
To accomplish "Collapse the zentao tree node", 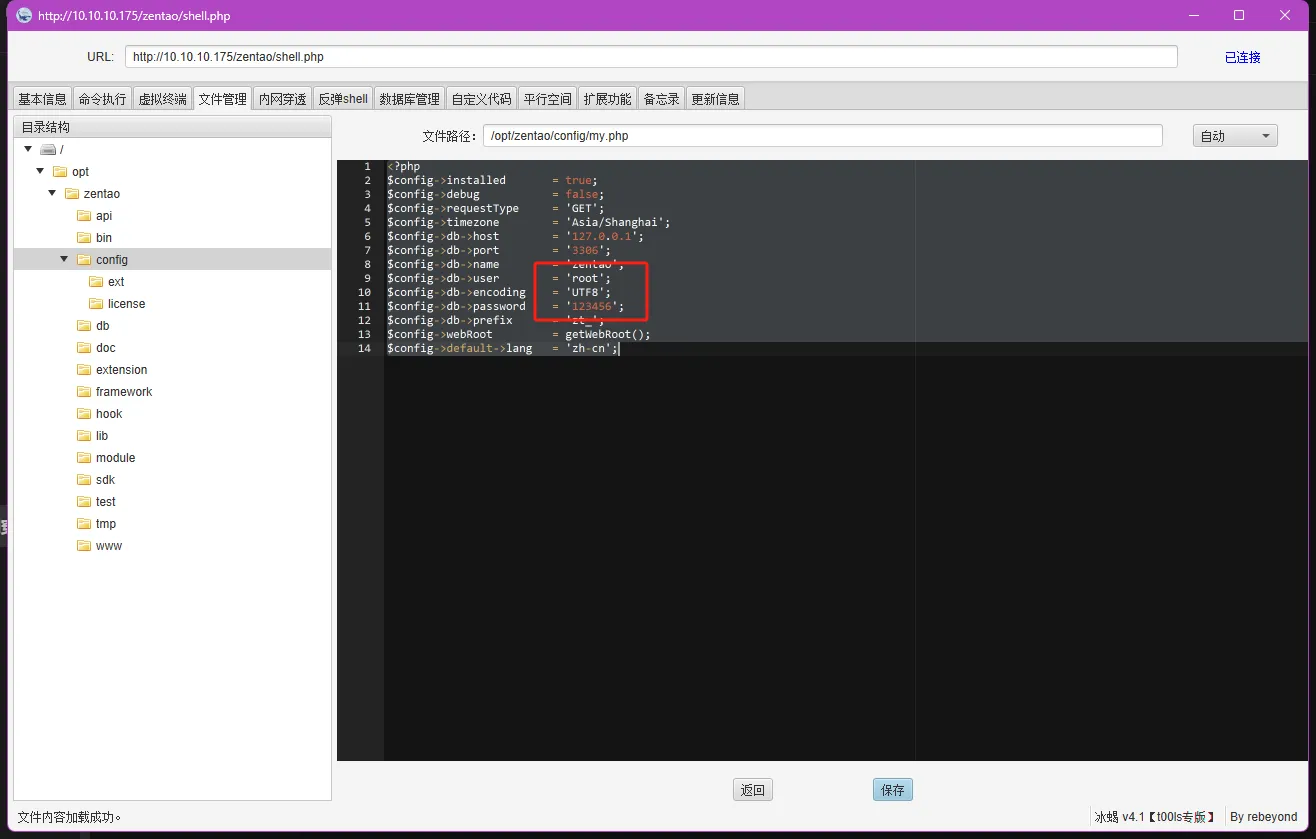I will [52, 193].
